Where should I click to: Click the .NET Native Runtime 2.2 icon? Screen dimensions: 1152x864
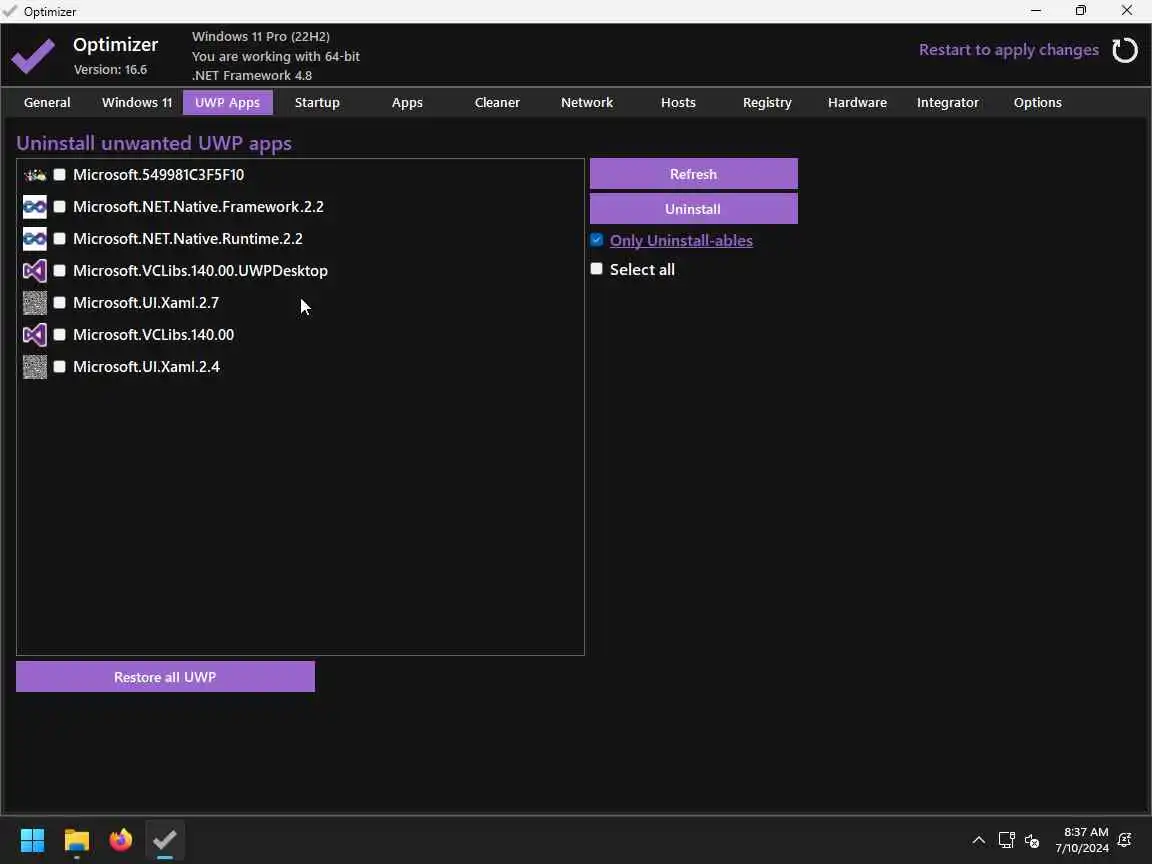[35, 239]
